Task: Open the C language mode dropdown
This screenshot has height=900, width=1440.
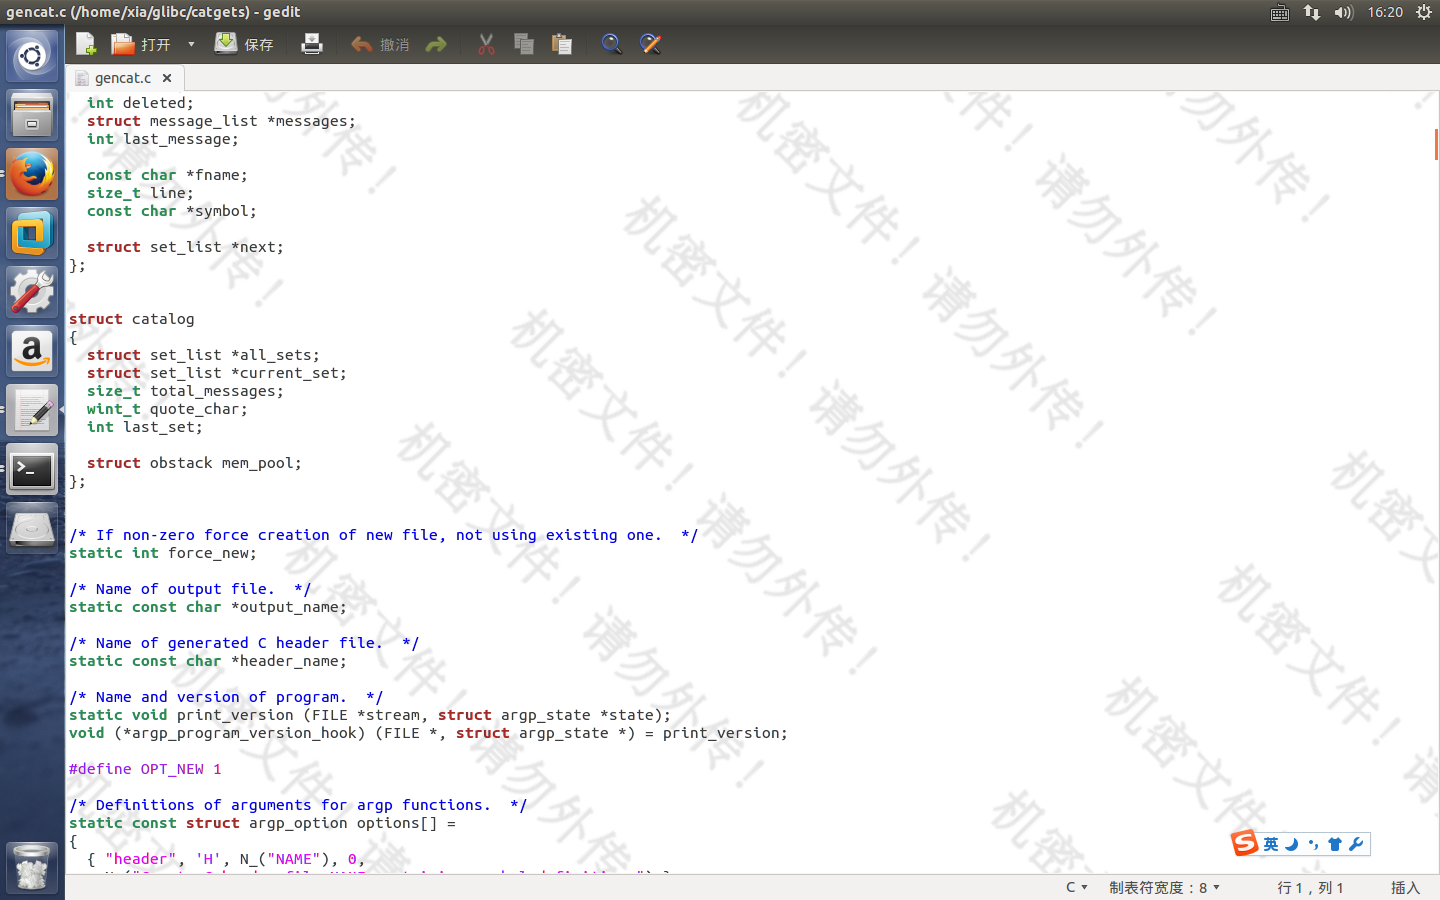Action: pos(1076,887)
